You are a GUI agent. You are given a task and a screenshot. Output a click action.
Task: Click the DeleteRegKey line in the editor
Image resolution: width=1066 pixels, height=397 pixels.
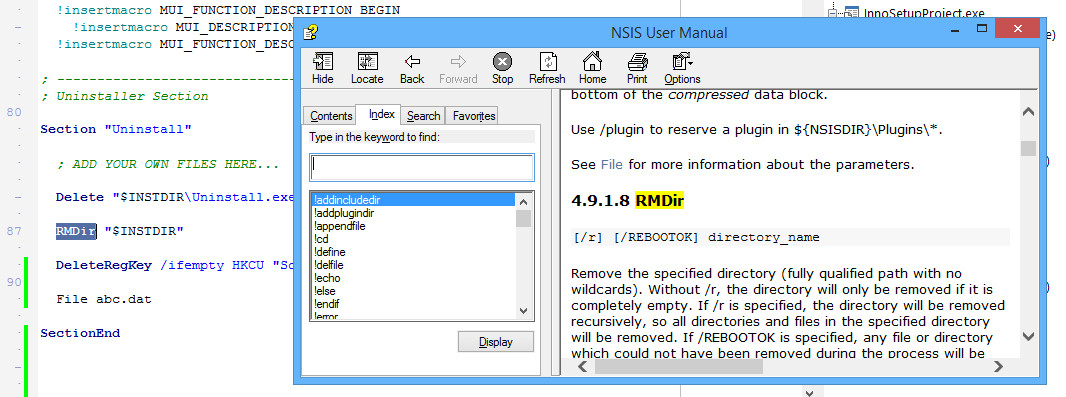click(x=175, y=265)
